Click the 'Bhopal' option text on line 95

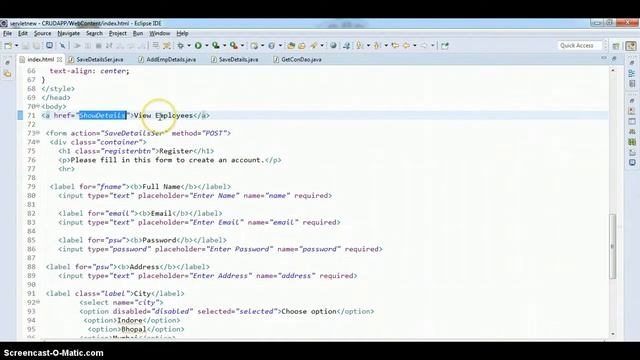point(134,329)
